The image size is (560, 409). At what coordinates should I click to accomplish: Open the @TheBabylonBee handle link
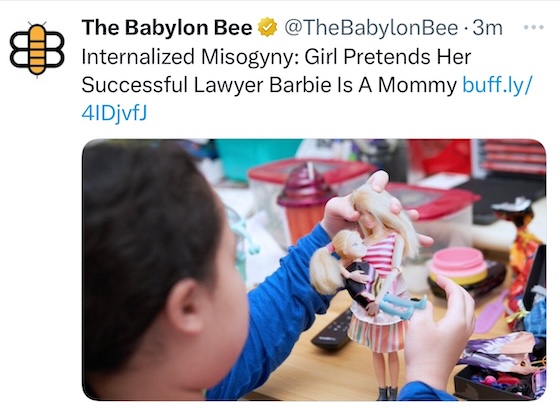(371, 28)
